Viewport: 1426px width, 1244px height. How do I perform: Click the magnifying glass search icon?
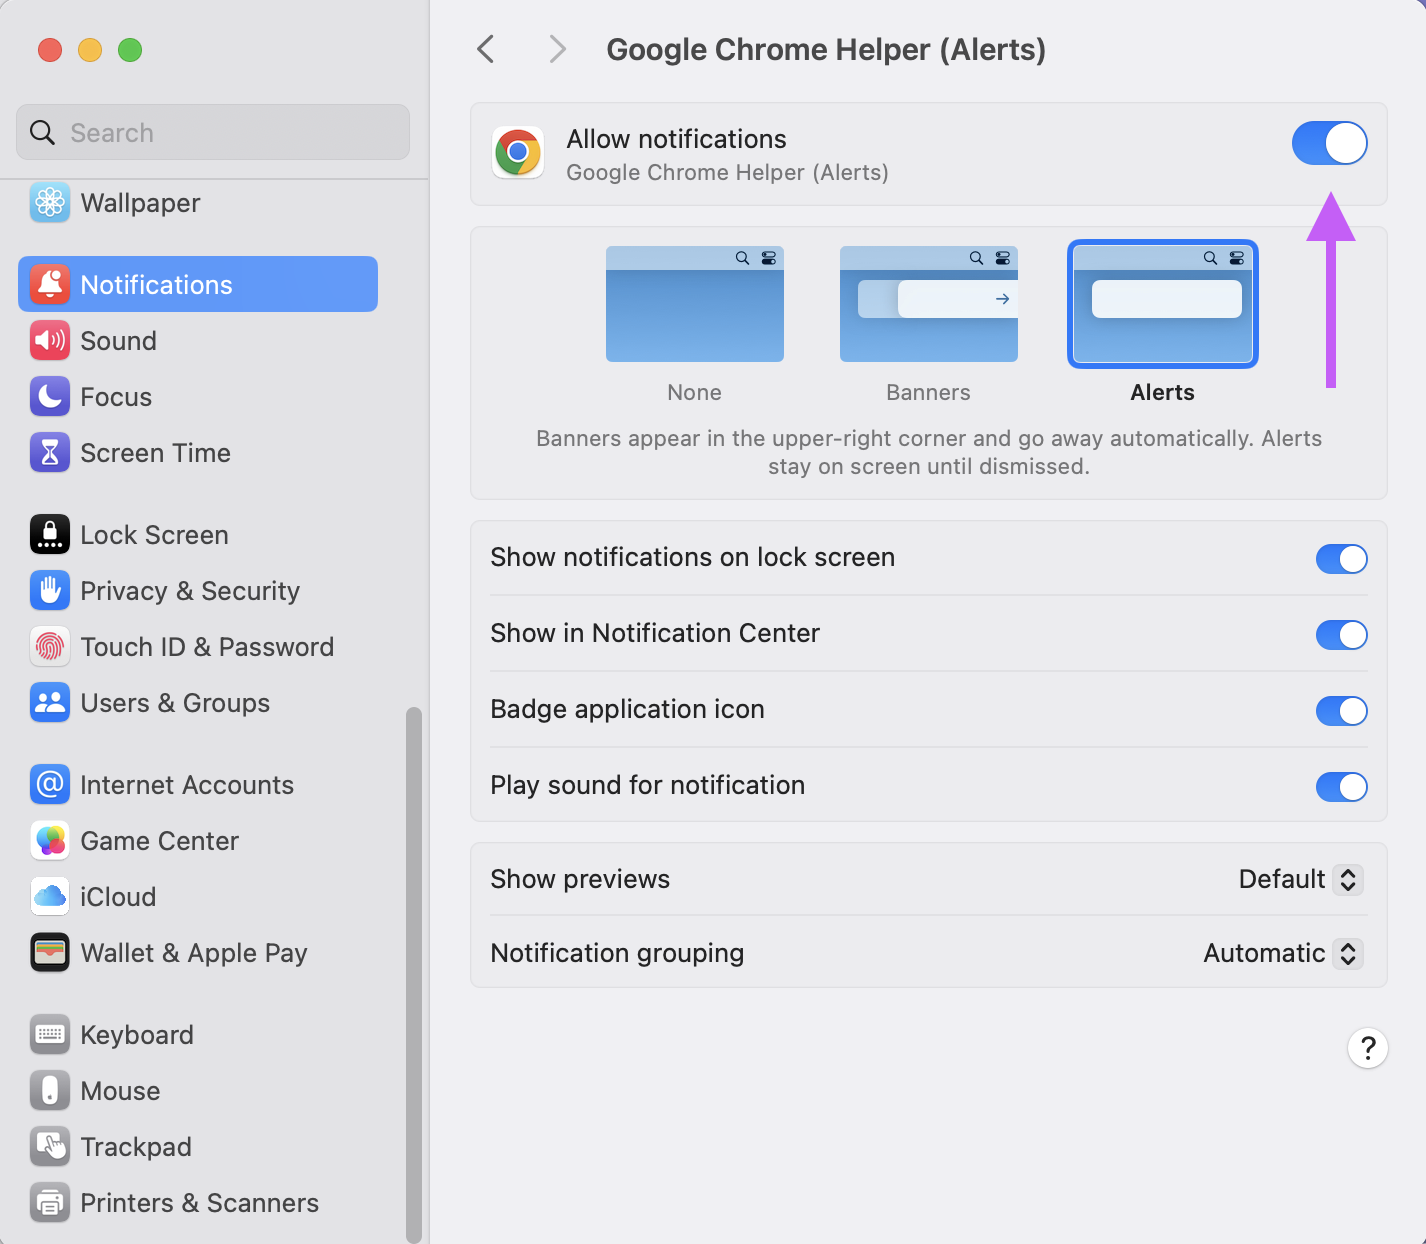(x=42, y=132)
